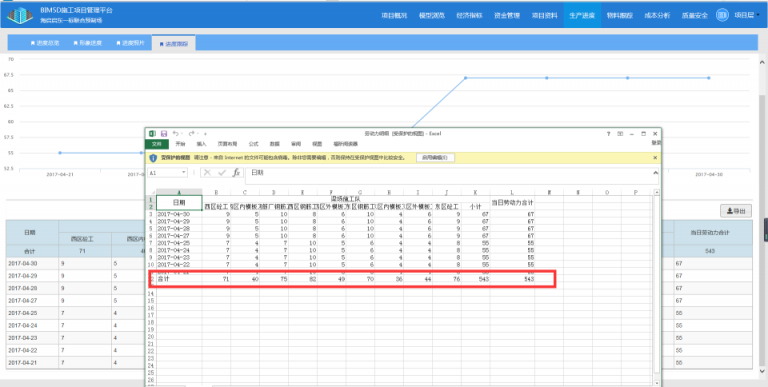Click the 导出 export button

tap(736, 211)
